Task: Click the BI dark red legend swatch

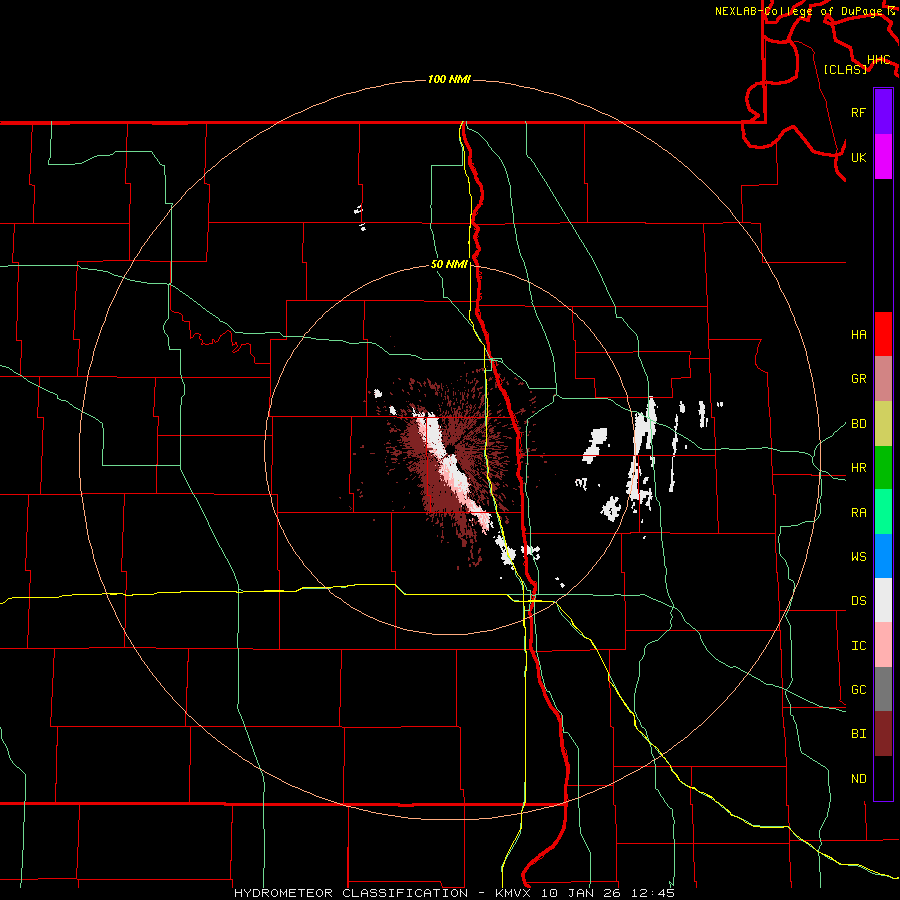Action: 883,734
